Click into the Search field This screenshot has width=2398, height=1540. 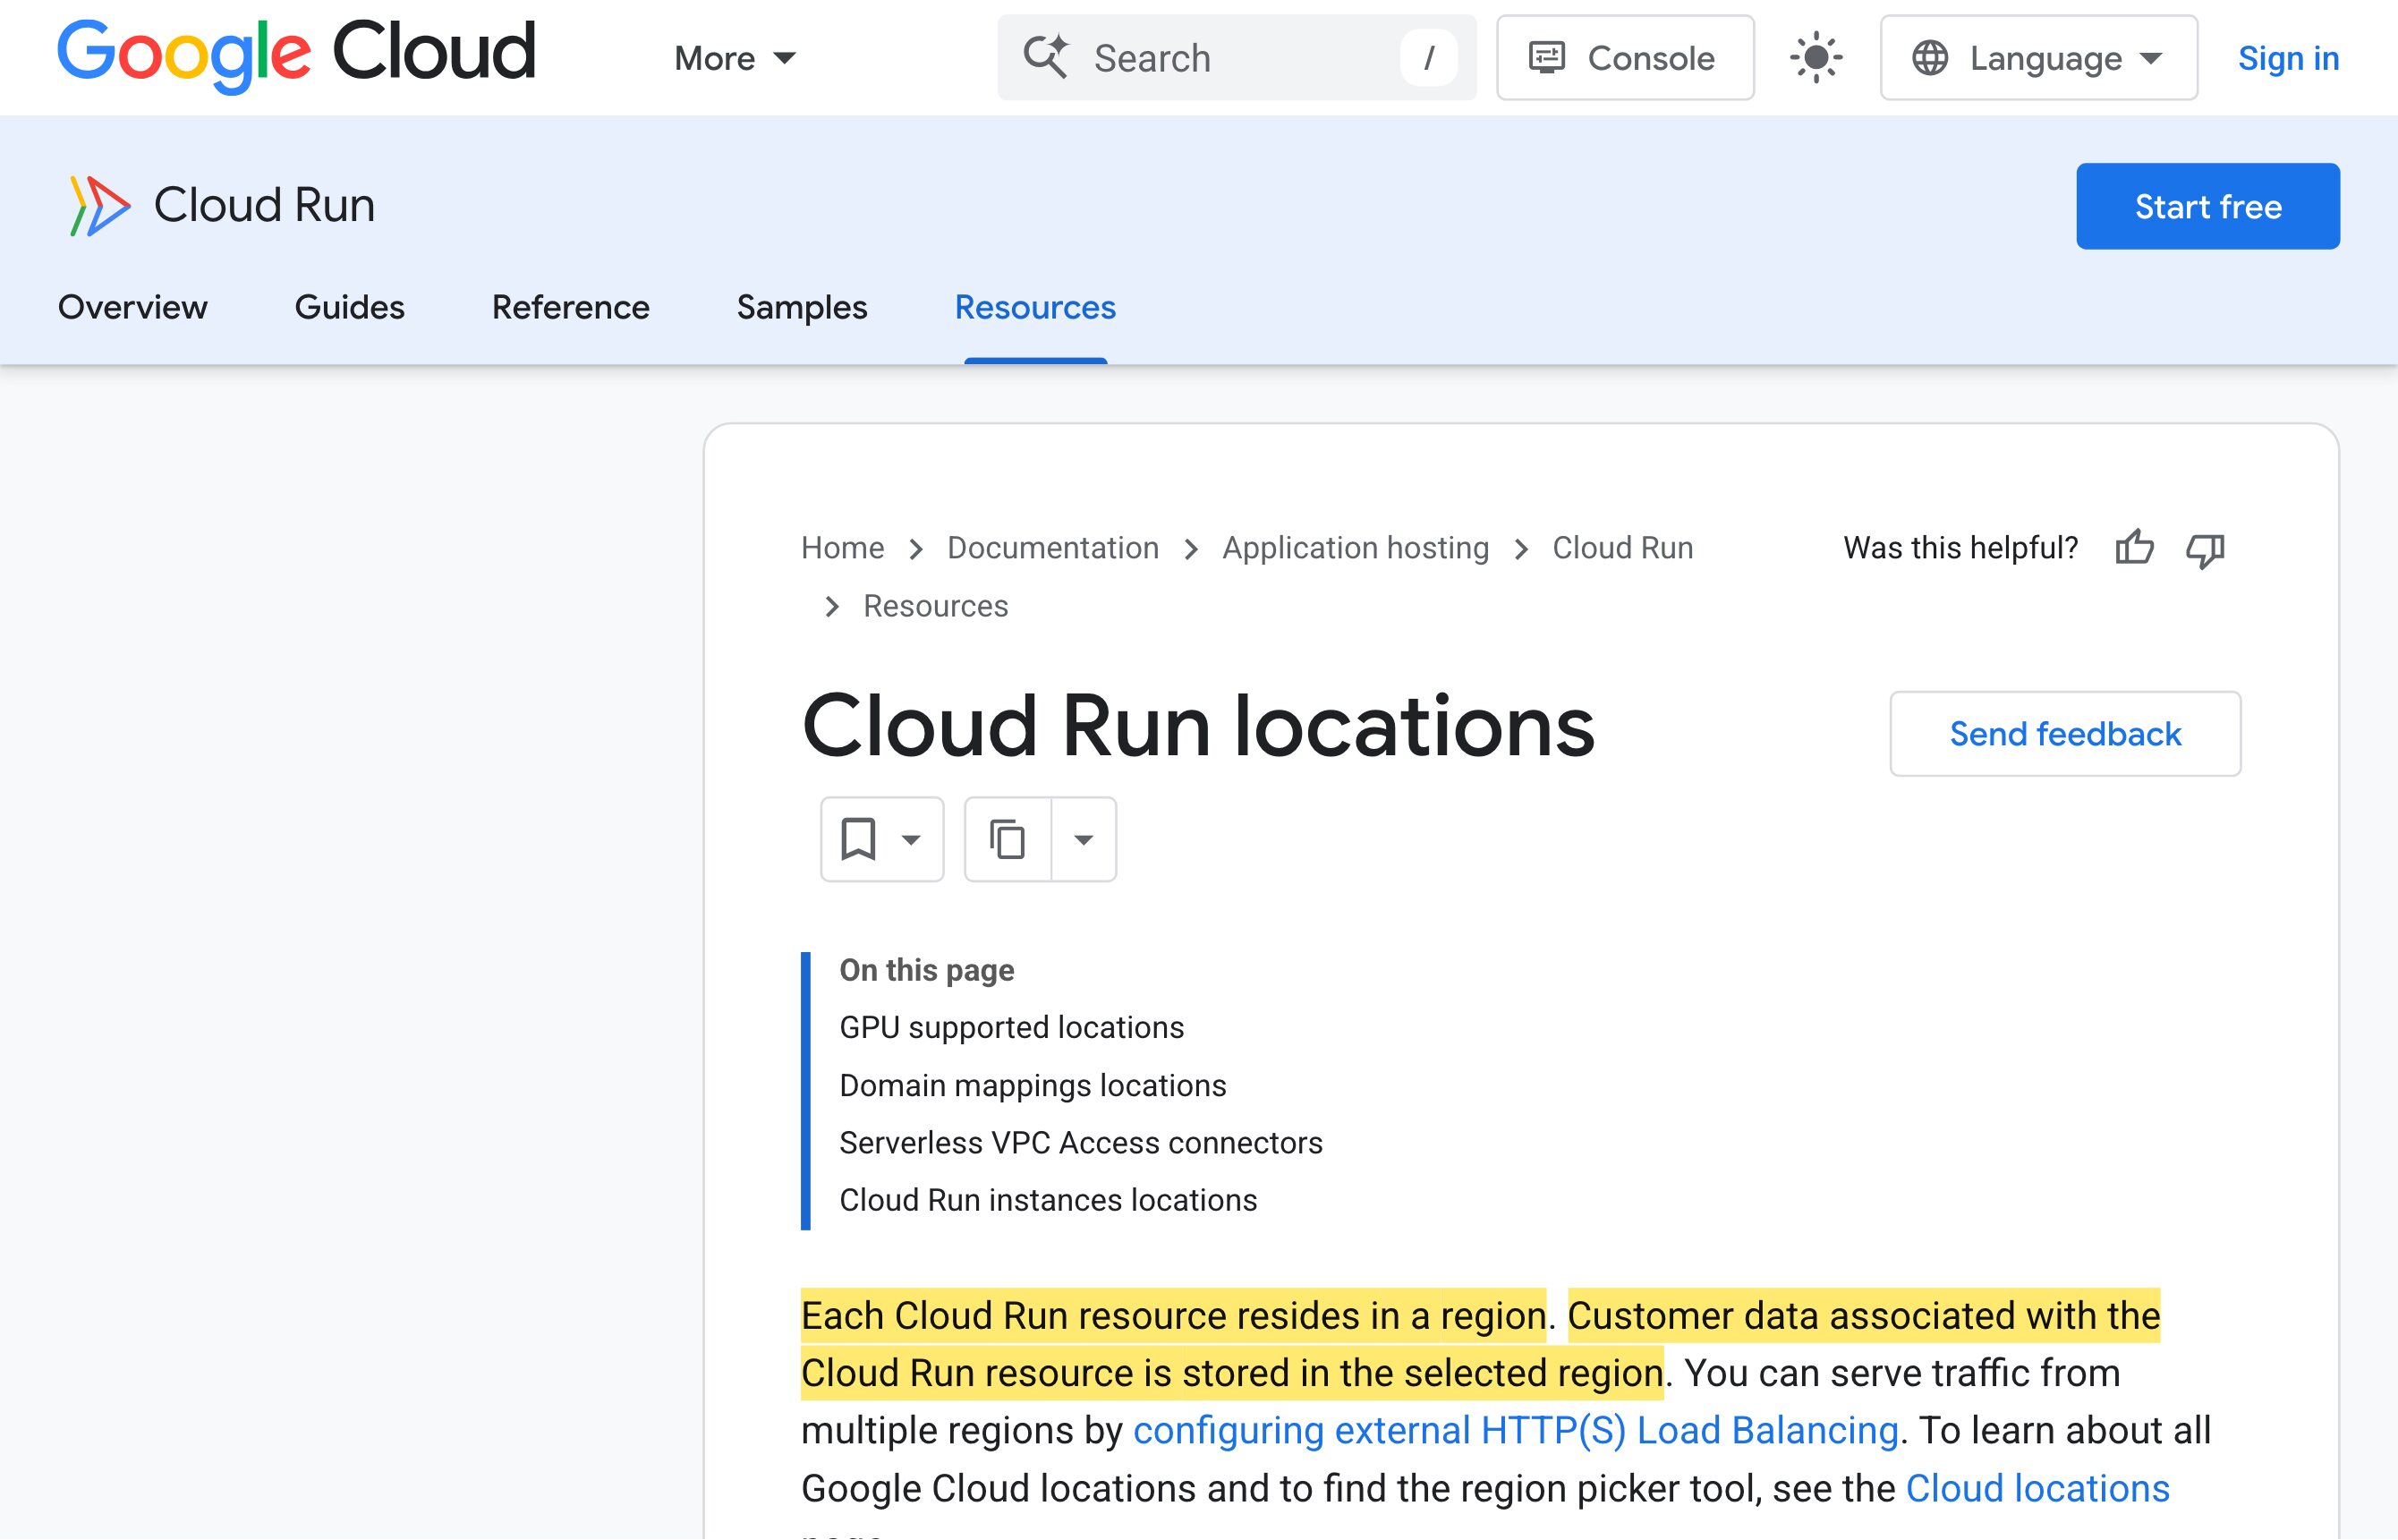[x=1237, y=58]
